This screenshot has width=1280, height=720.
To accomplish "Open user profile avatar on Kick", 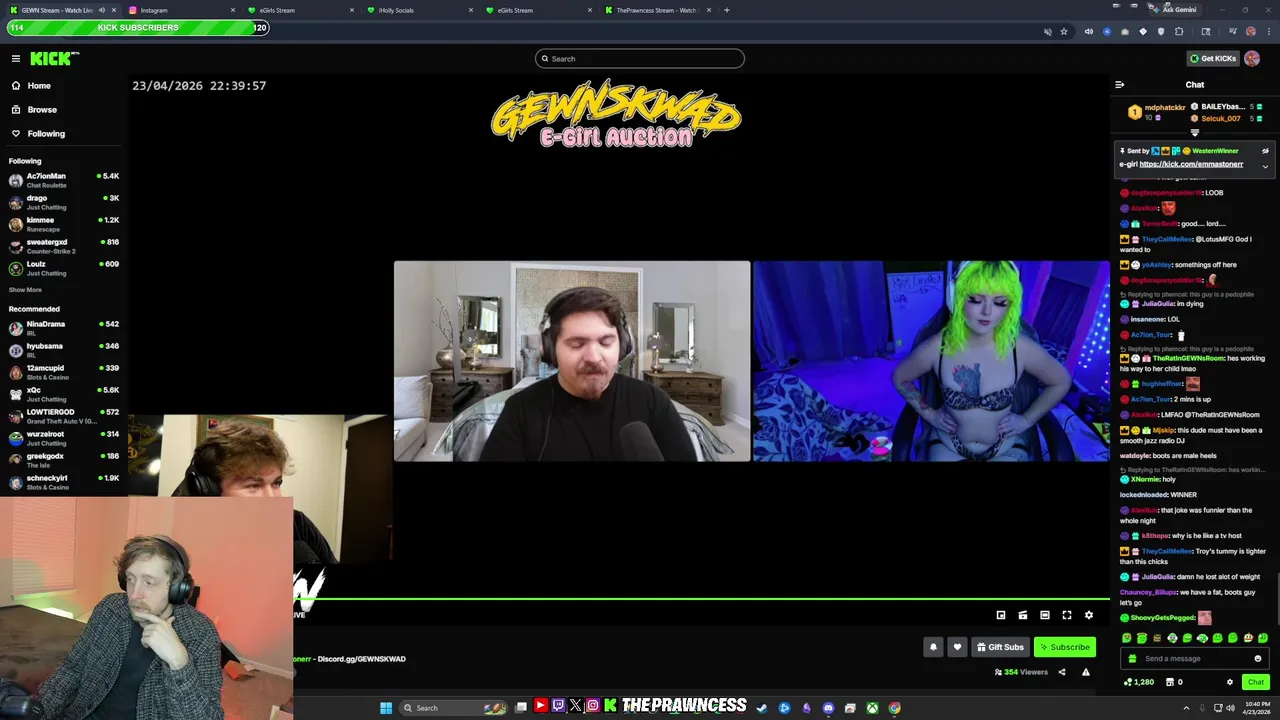I will 1252,58.
